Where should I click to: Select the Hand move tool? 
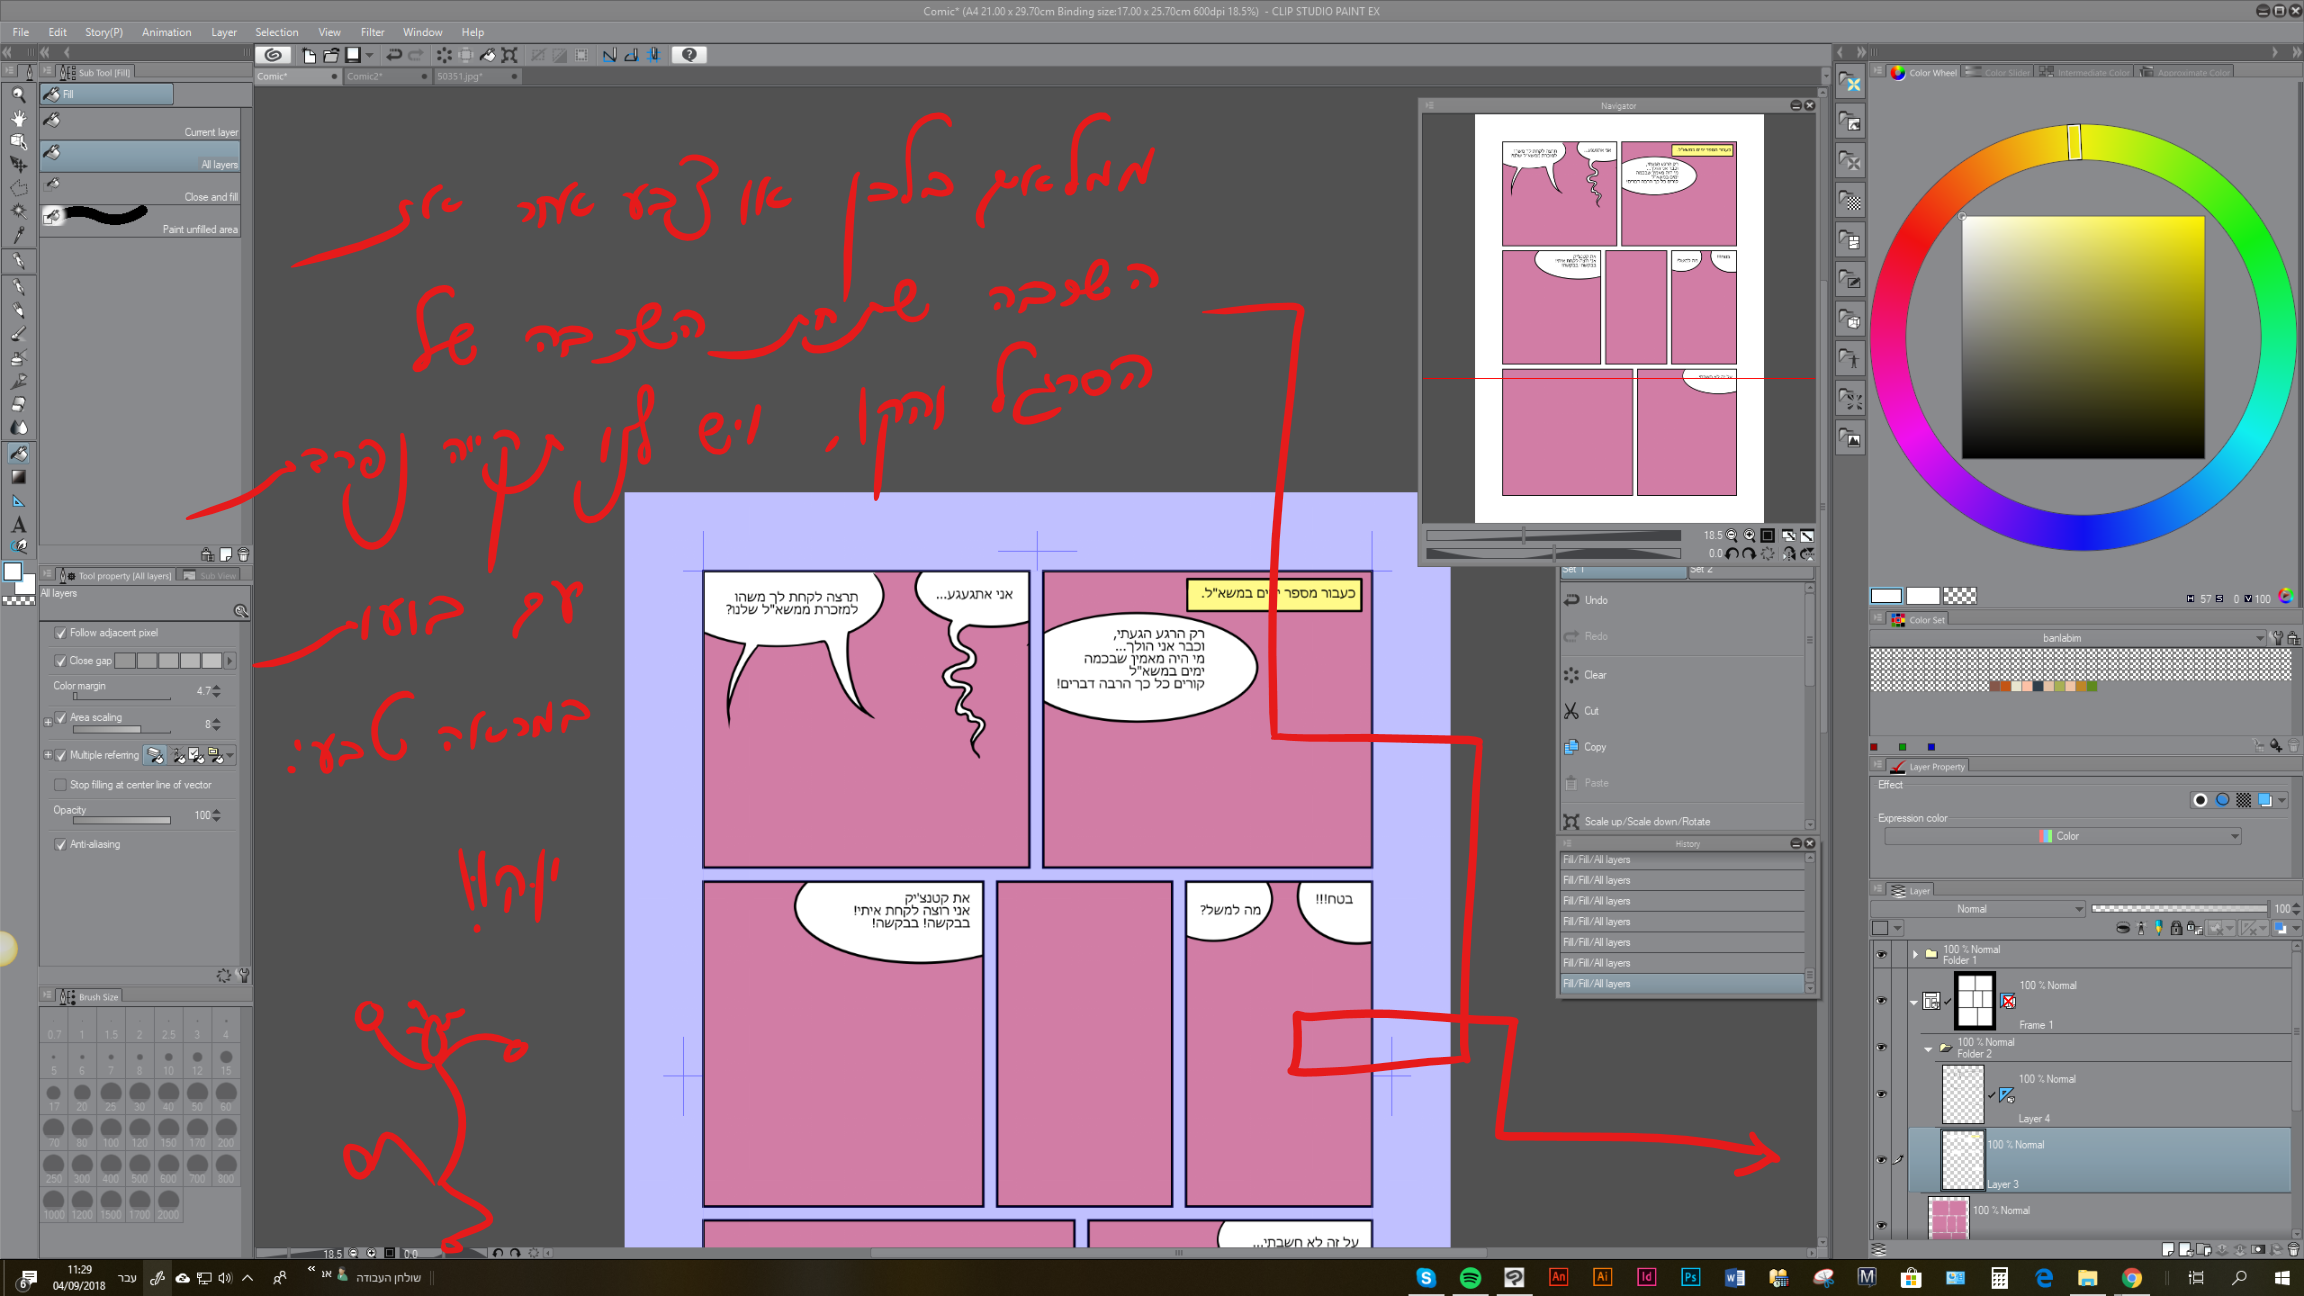coord(18,118)
